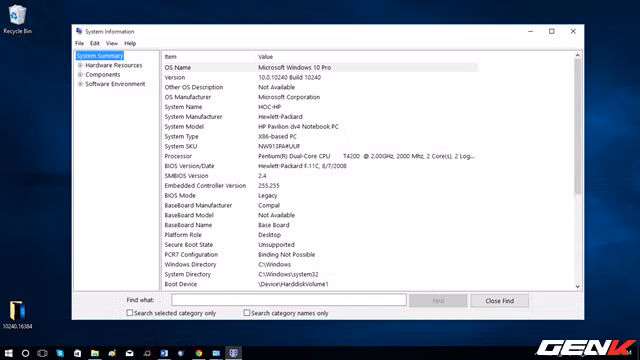The height and width of the screenshot is (360, 640).
Task: Launch Google Chrome from the taskbar
Action: 199,353
